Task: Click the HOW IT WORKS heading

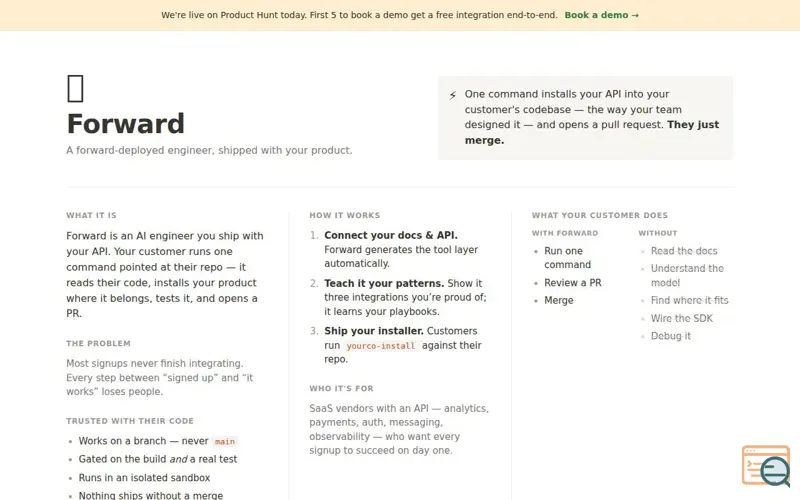Action: click(x=344, y=215)
